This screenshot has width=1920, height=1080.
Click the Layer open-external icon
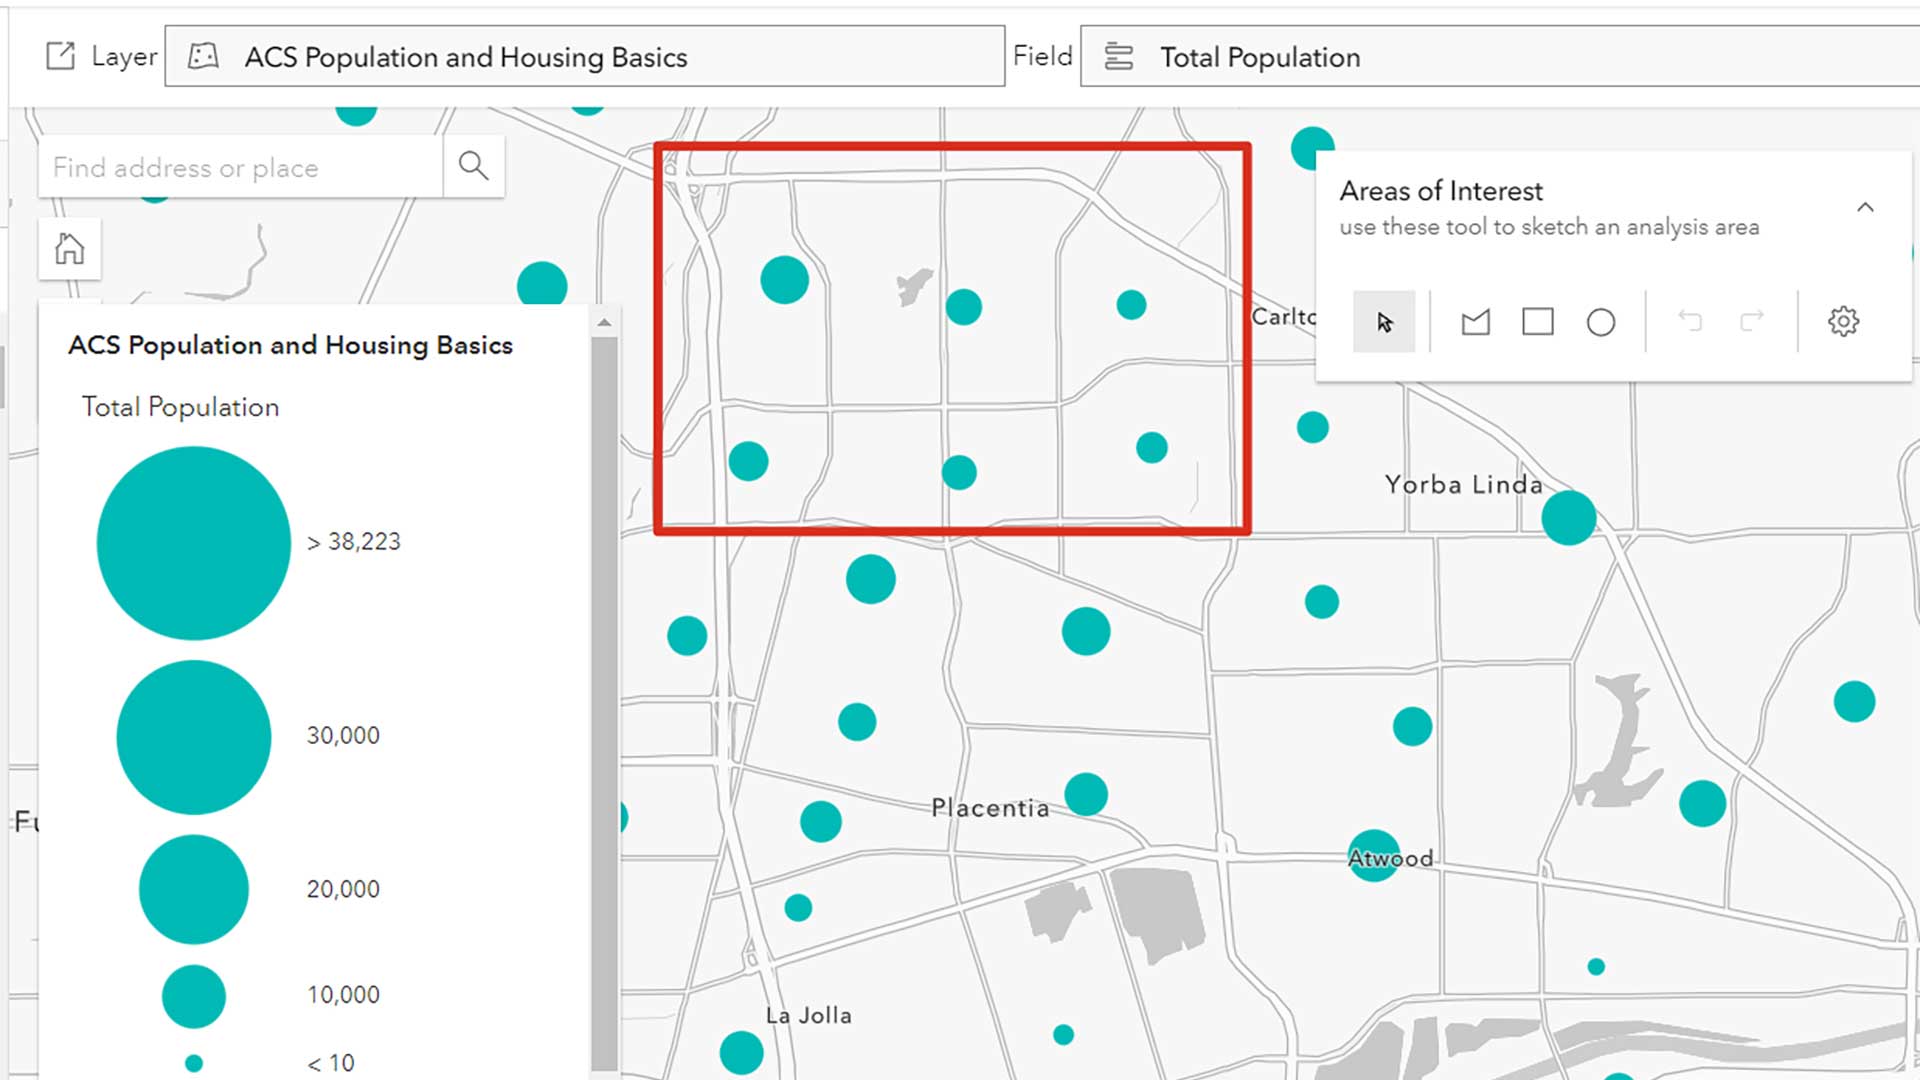pyautogui.click(x=60, y=56)
